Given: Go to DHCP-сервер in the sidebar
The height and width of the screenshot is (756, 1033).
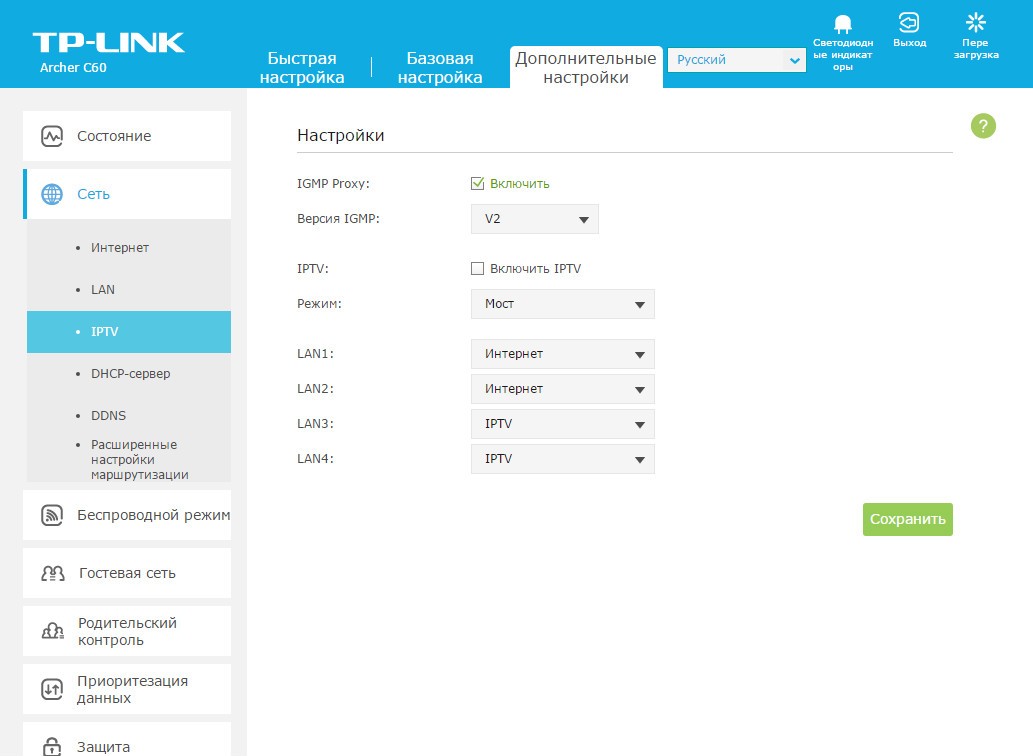Looking at the screenshot, I should pos(130,374).
